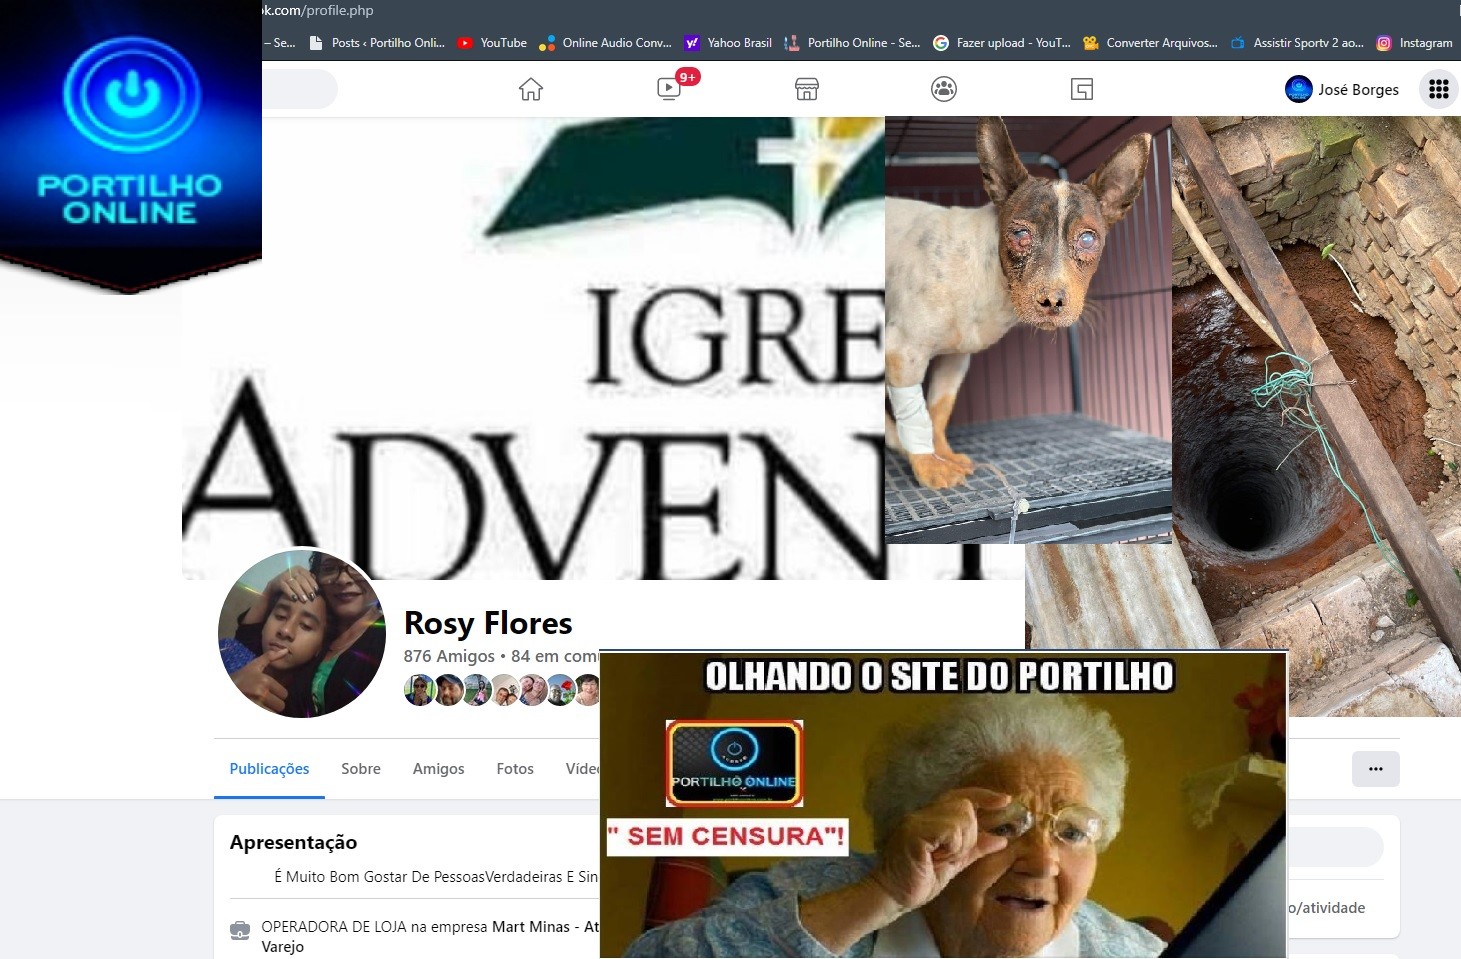Switch to the Fotos tab

pyautogui.click(x=515, y=769)
